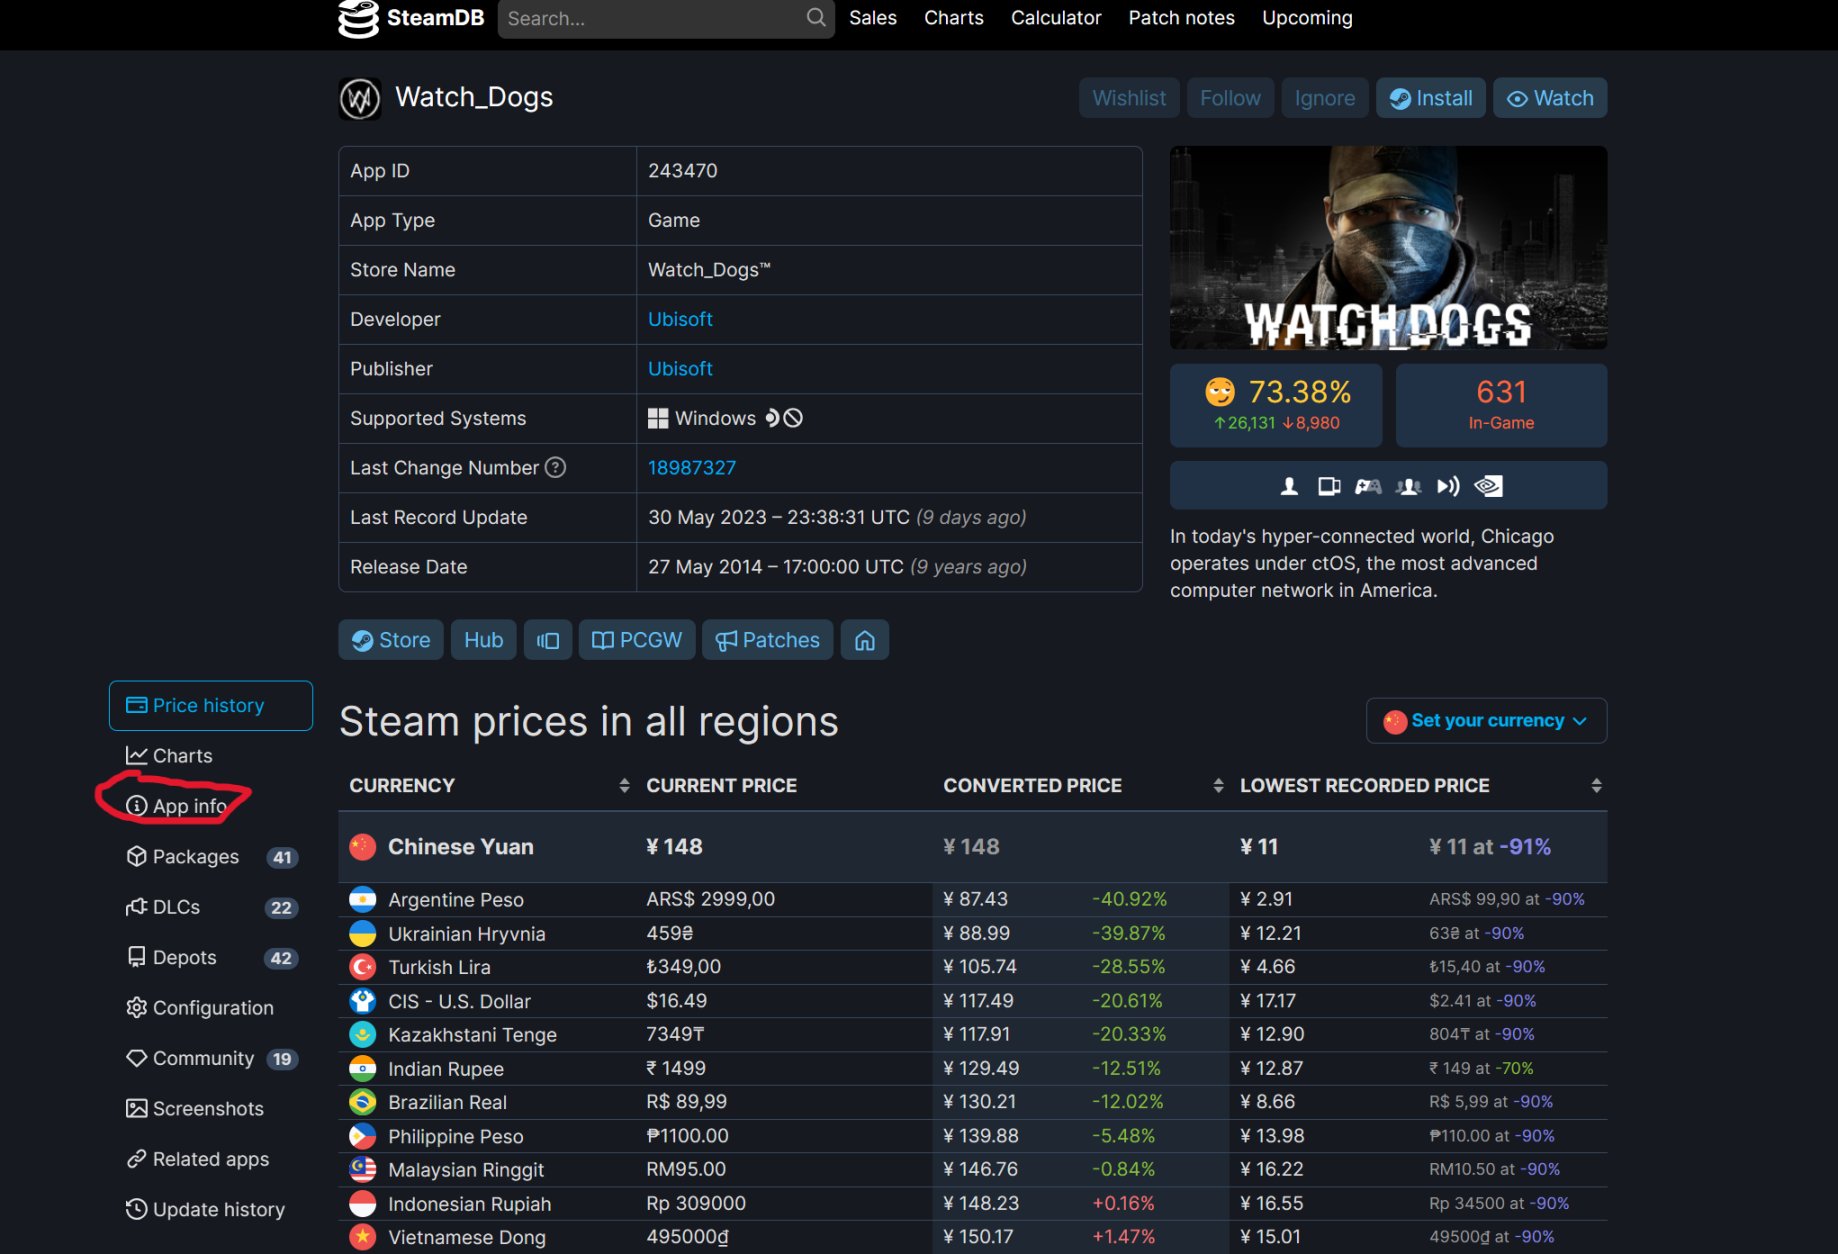Sort by the Converted Price column
The height and width of the screenshot is (1254, 1838).
click(x=1083, y=786)
